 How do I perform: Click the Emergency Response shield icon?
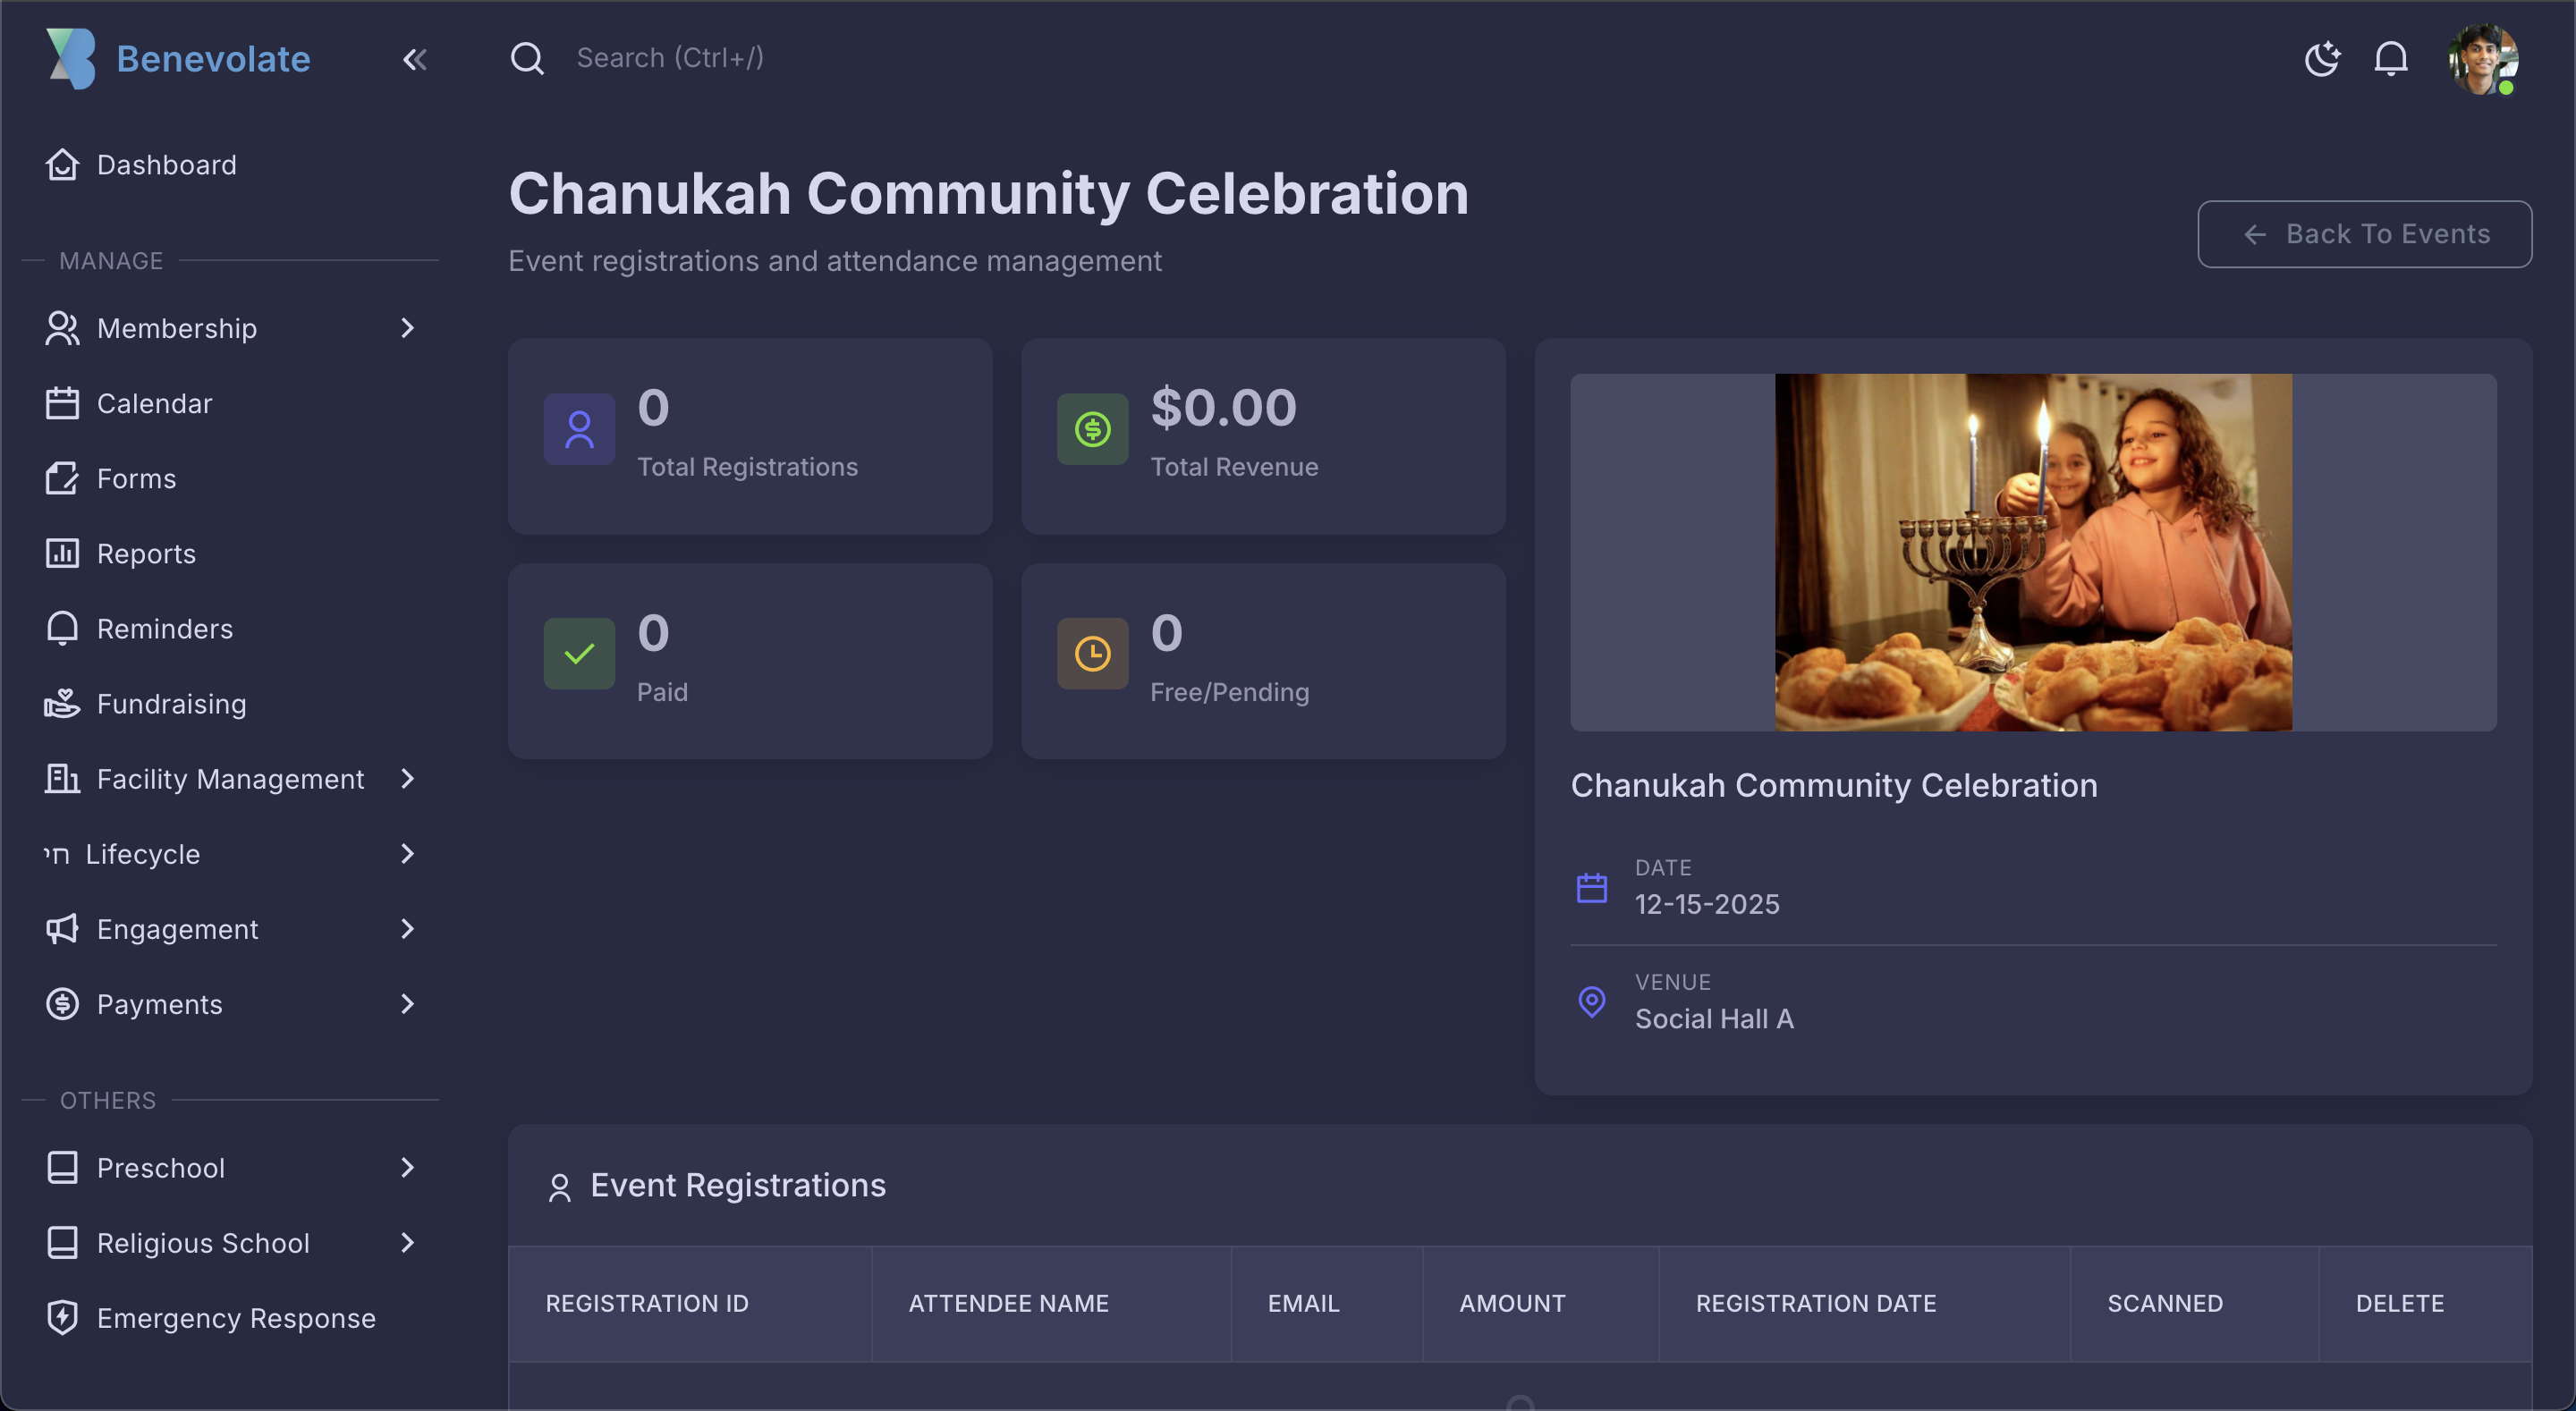62,1317
